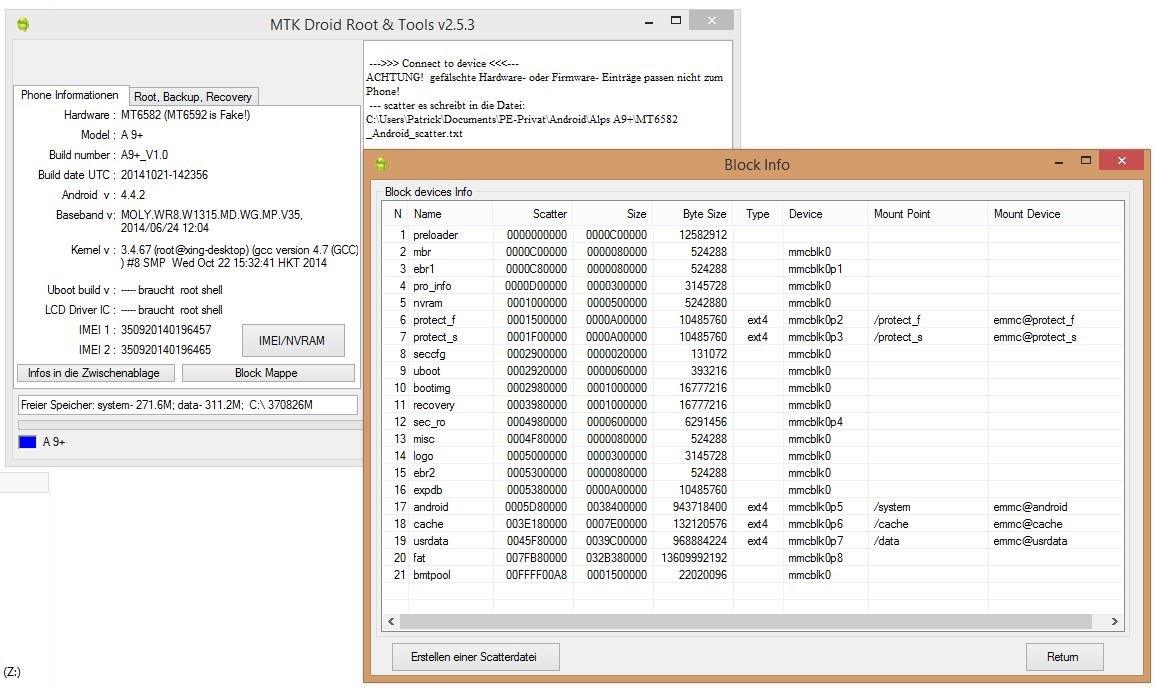Sort by the Device column header
Viewport: 1159px width, 689px height.
[x=825, y=214]
